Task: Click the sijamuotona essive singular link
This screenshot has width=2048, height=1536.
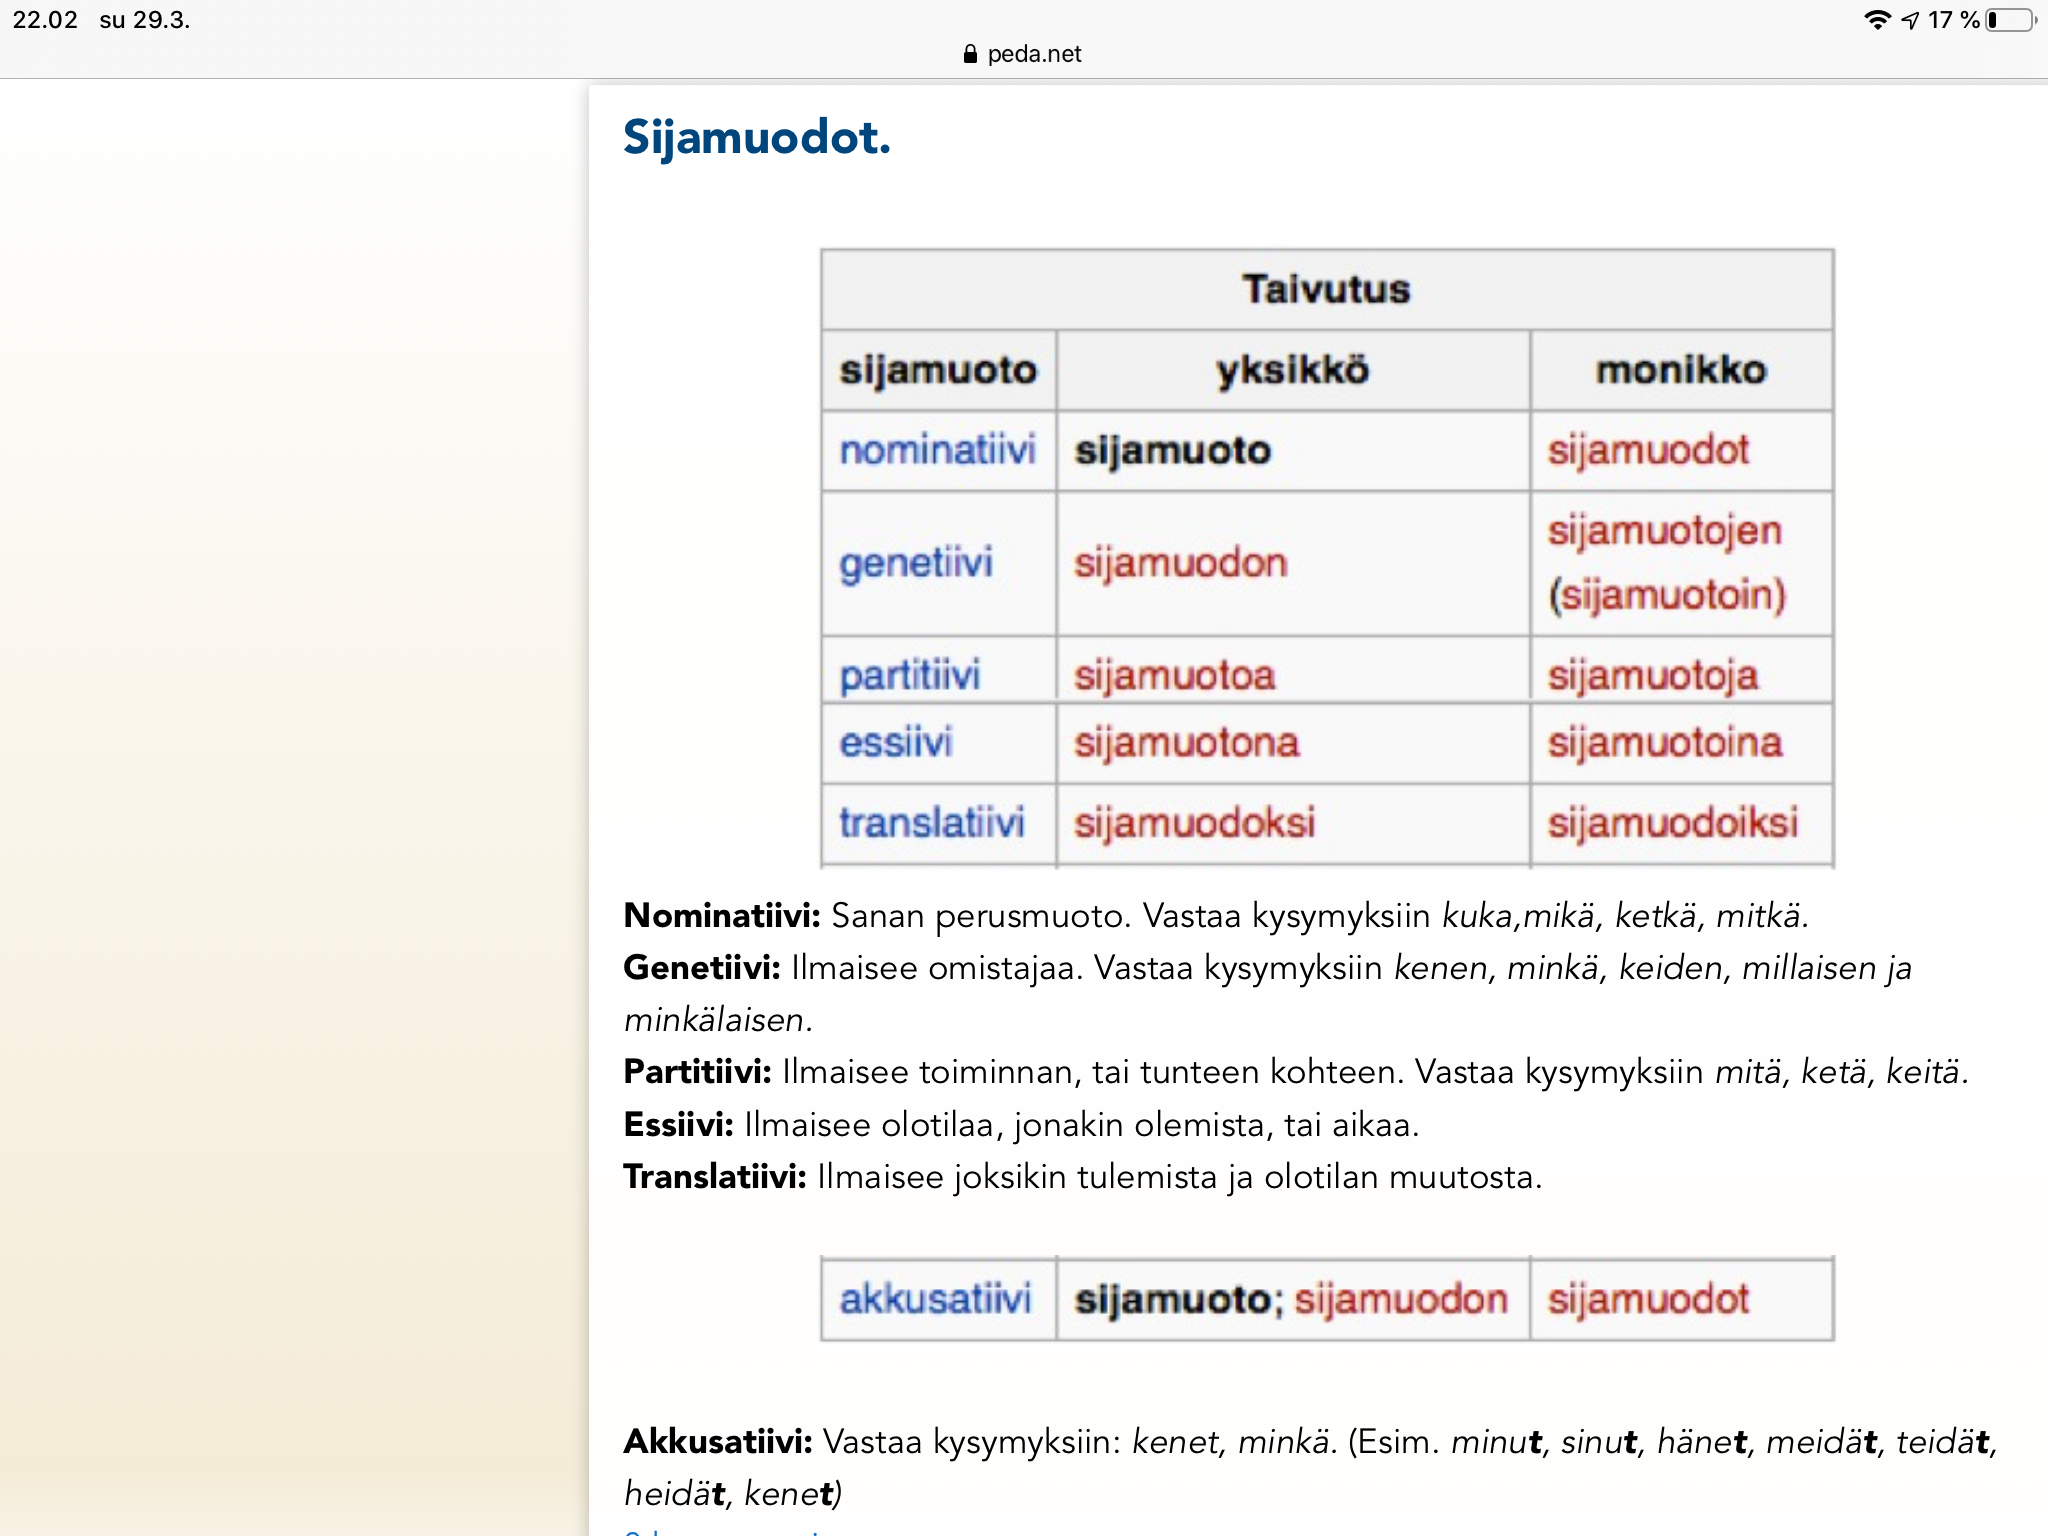Action: click(x=1187, y=743)
